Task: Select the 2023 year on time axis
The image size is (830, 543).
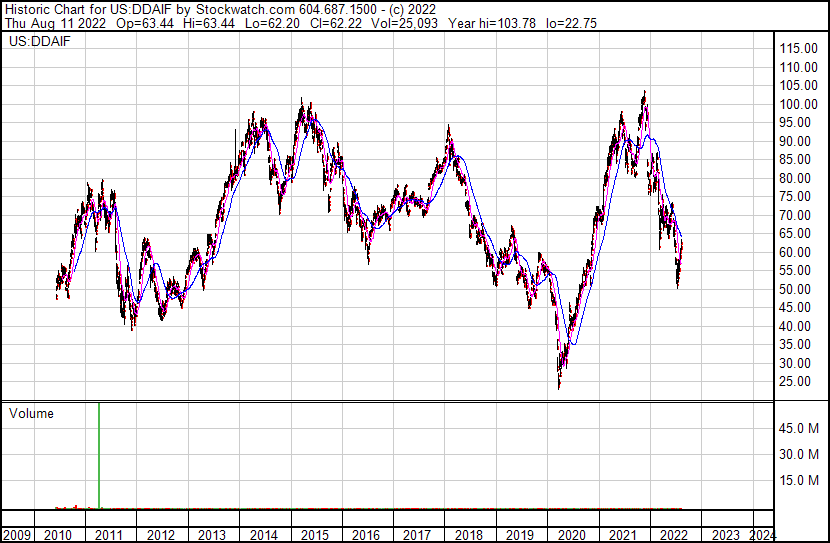Action: click(x=725, y=534)
